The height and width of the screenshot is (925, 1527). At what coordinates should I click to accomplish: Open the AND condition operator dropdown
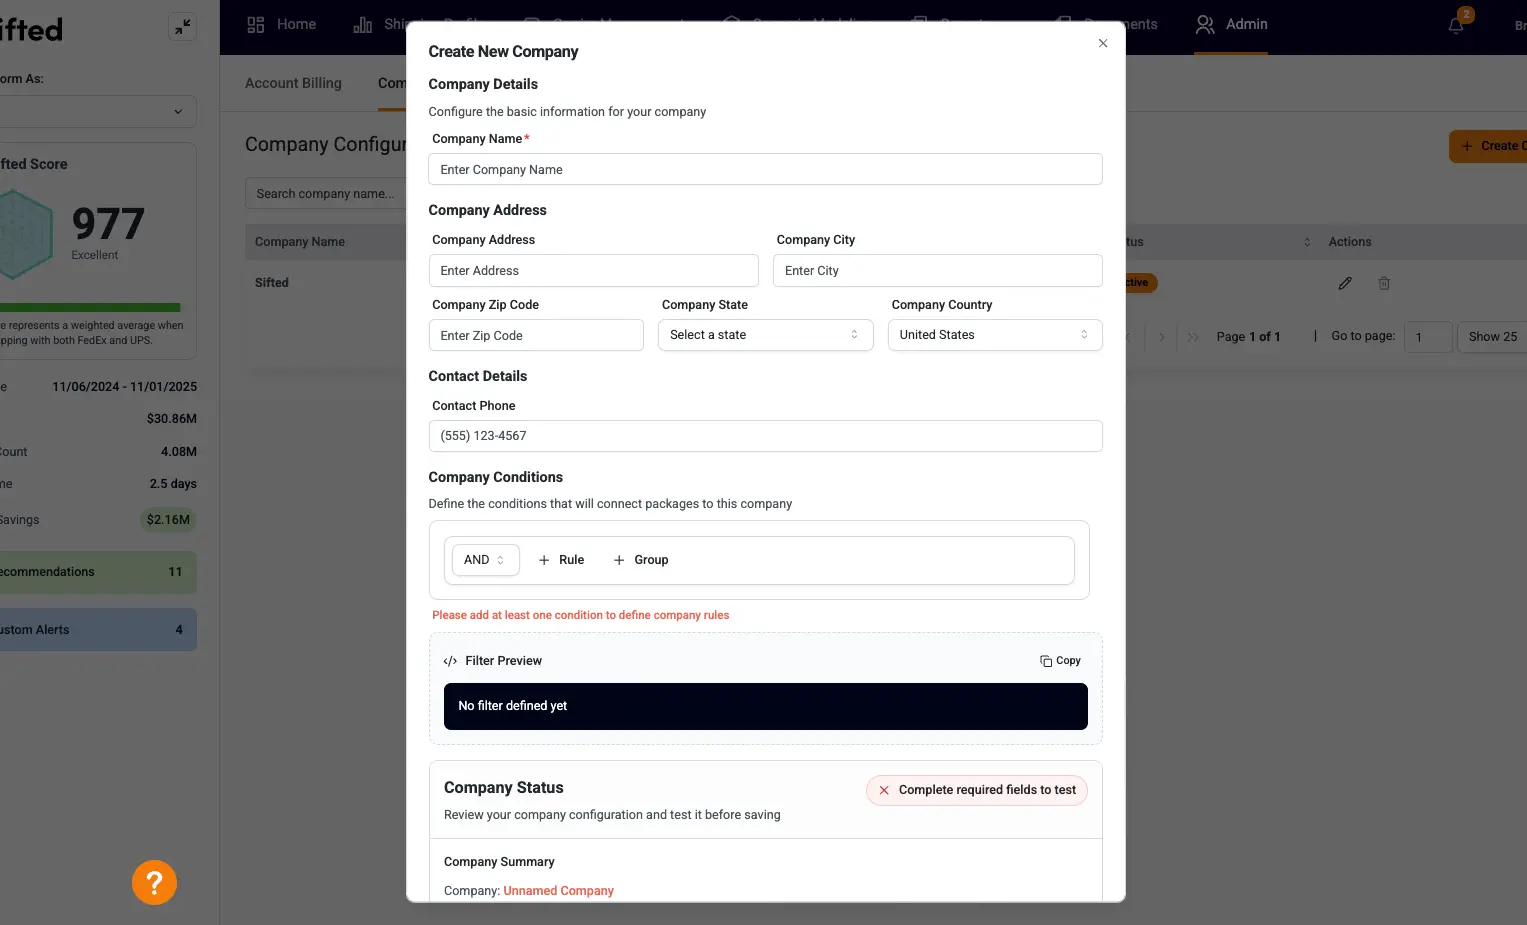tap(484, 560)
